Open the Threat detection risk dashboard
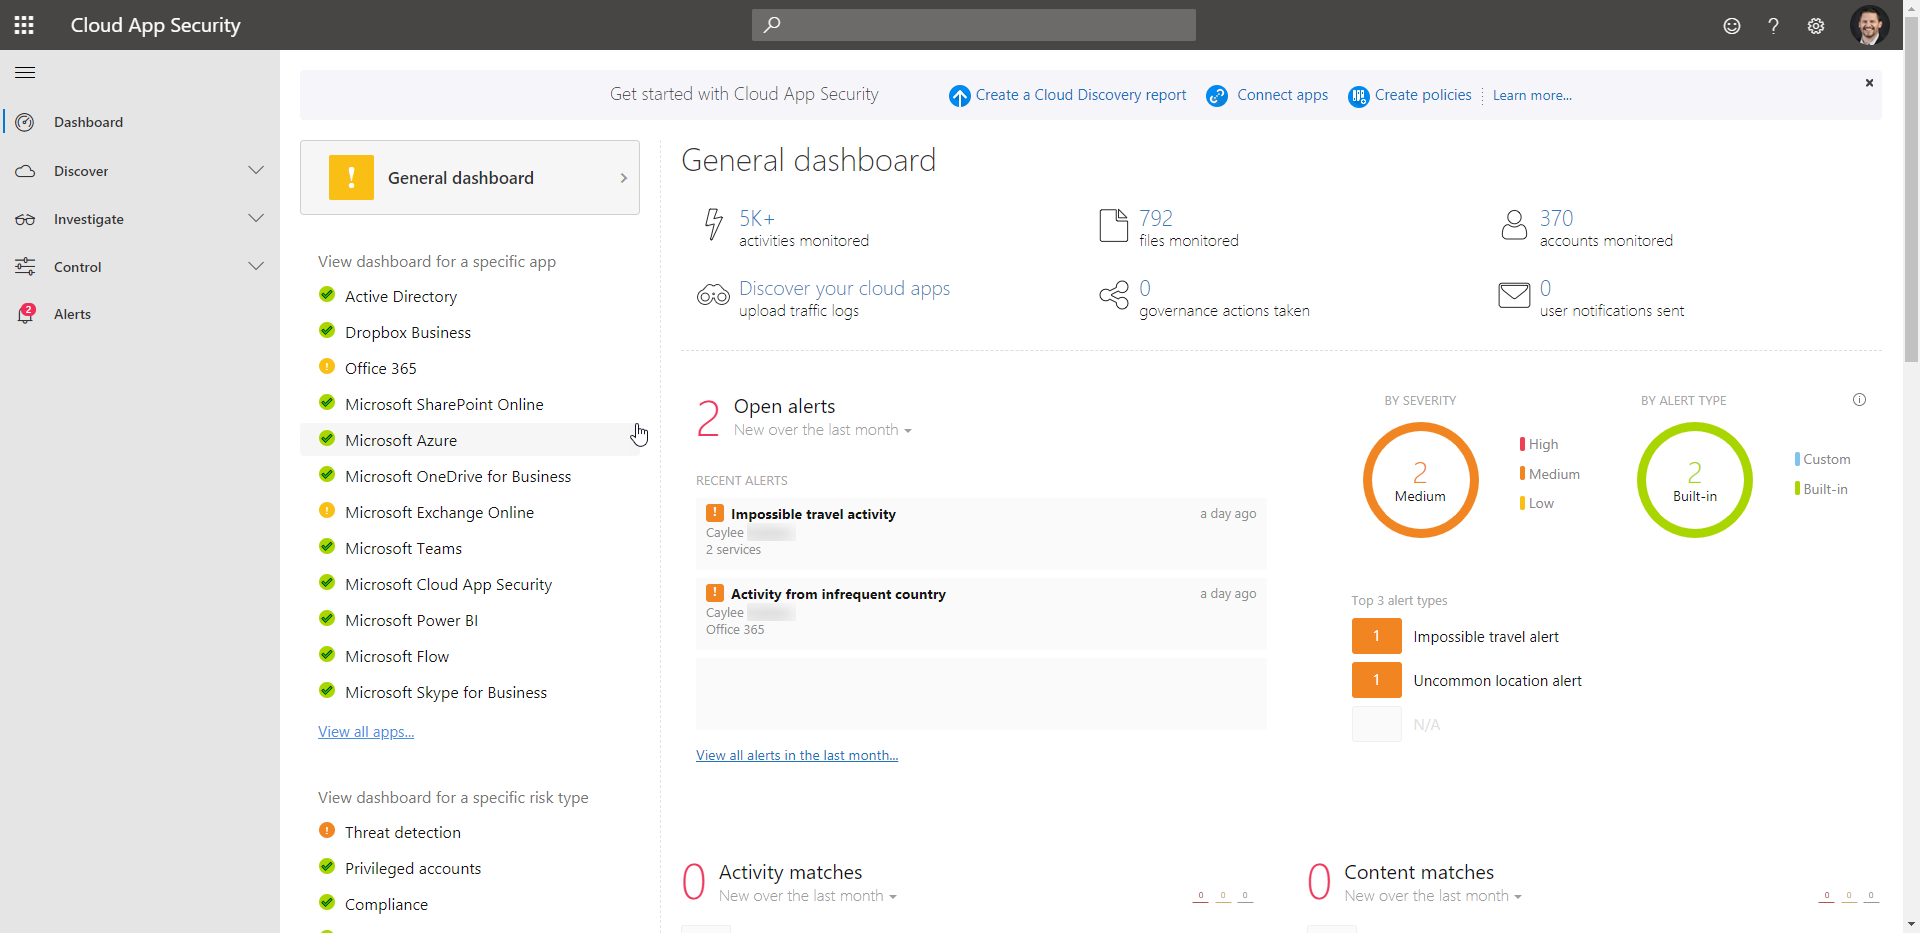Viewport: 1920px width, 933px height. point(403,832)
